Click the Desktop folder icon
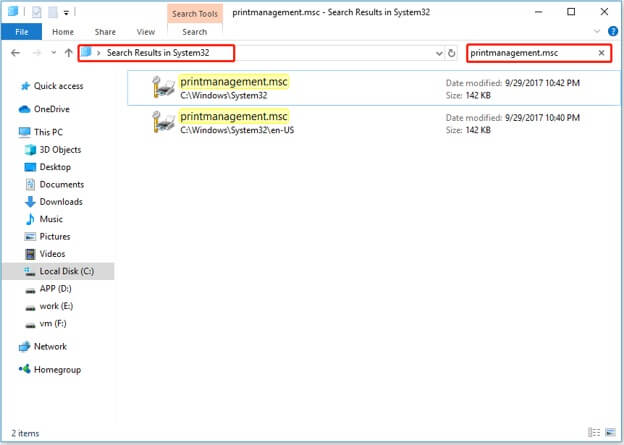 pyautogui.click(x=30, y=167)
